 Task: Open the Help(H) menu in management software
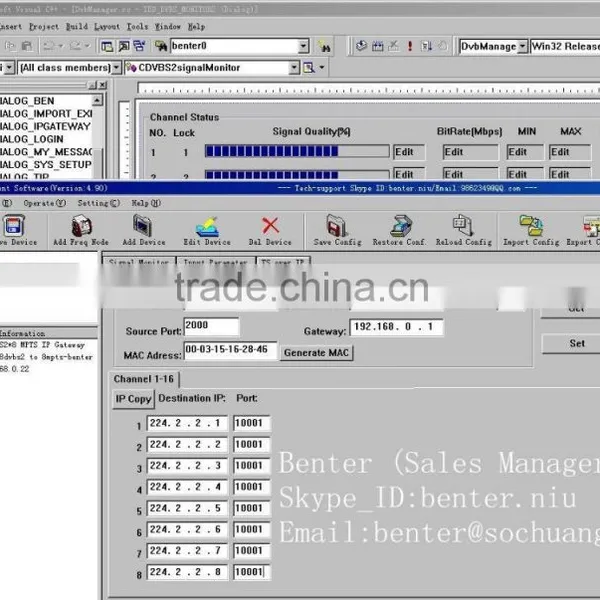click(x=146, y=203)
